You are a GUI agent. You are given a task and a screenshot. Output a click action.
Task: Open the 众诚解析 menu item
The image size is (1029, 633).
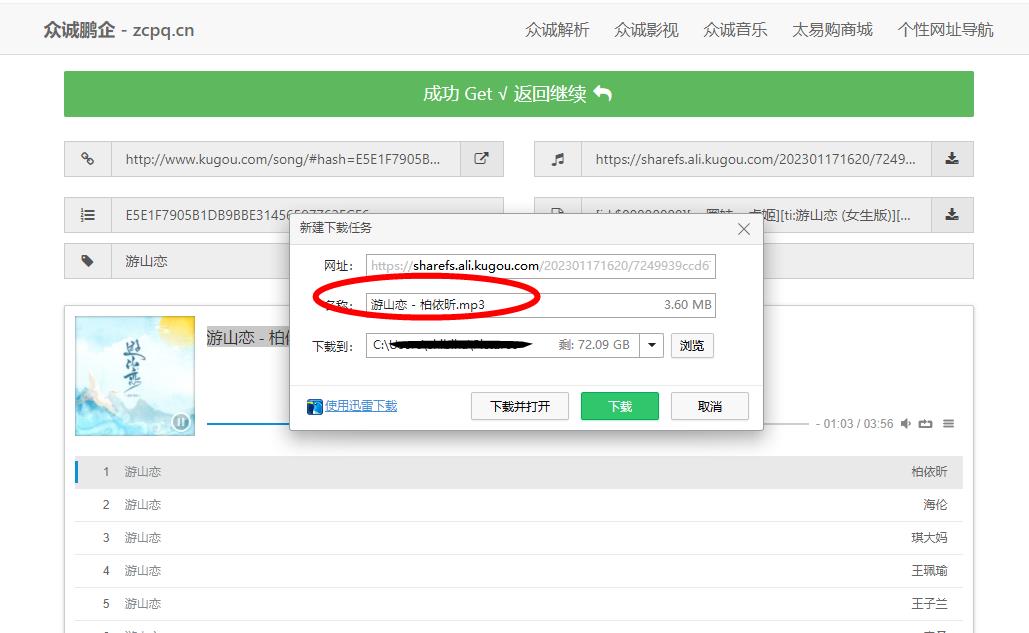[557, 30]
